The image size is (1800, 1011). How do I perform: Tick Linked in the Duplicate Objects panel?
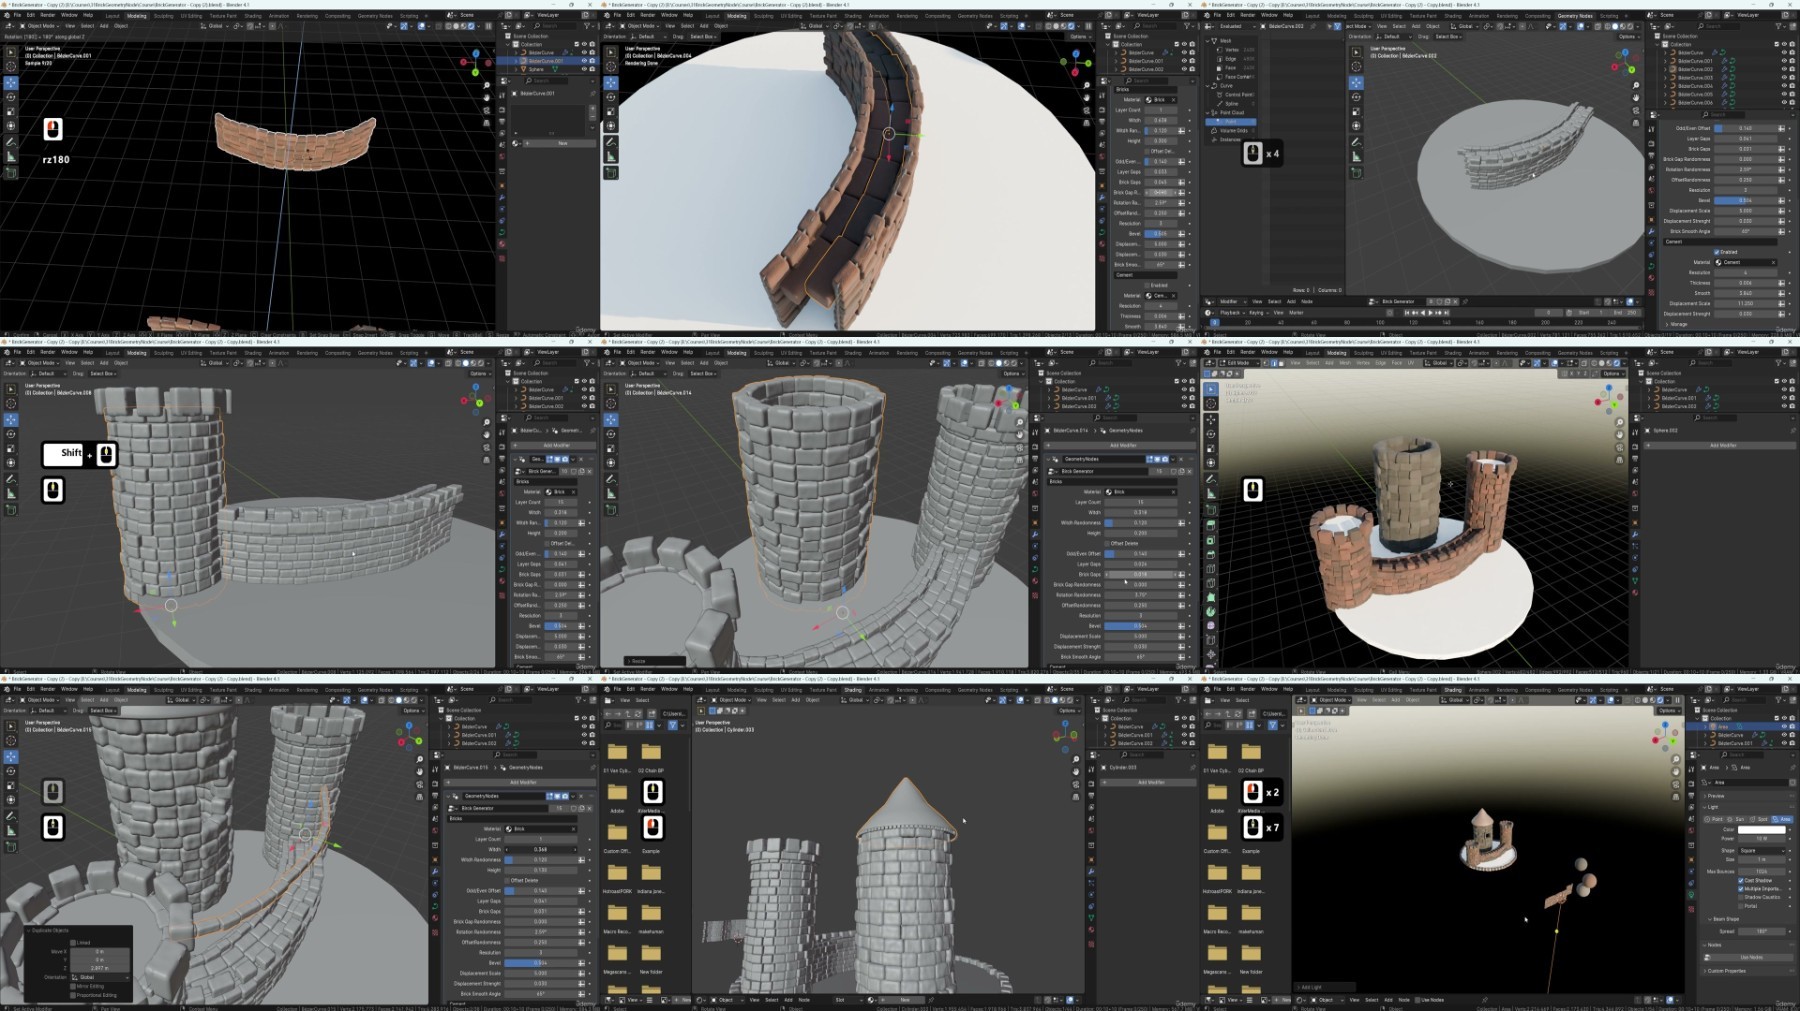74,942
